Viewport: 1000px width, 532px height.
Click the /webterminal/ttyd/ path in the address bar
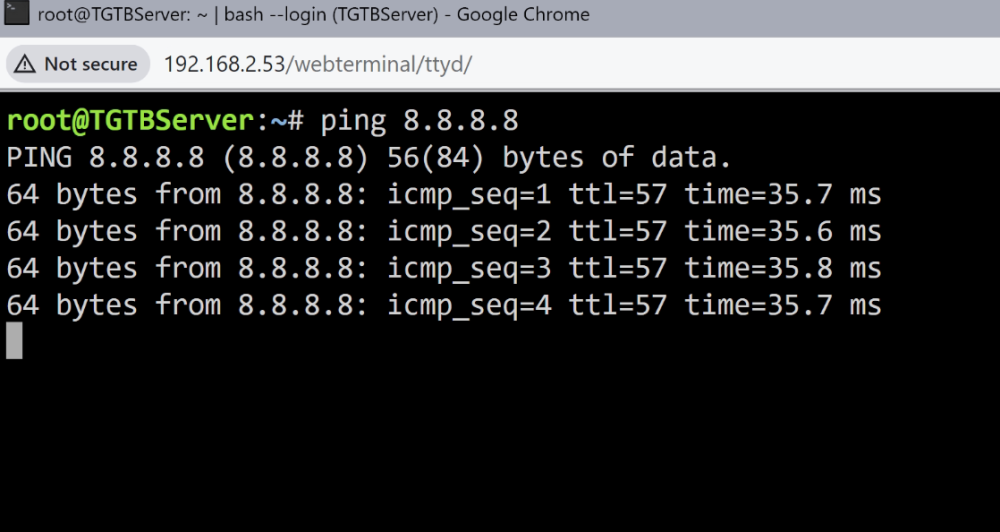point(379,64)
